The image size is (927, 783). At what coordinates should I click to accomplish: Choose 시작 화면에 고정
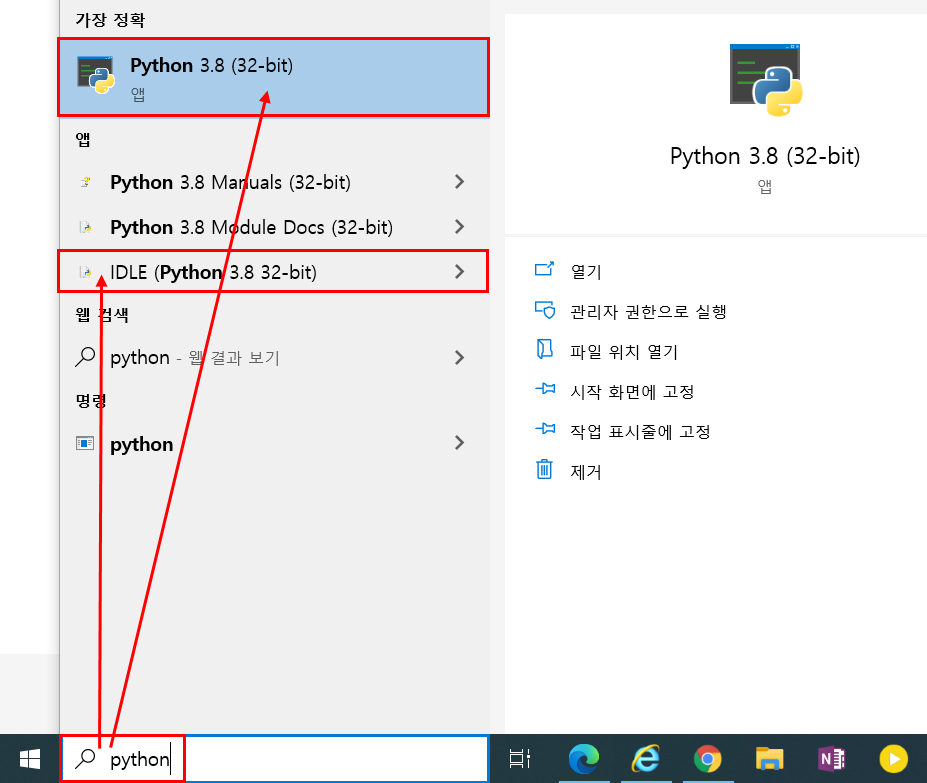tap(632, 392)
